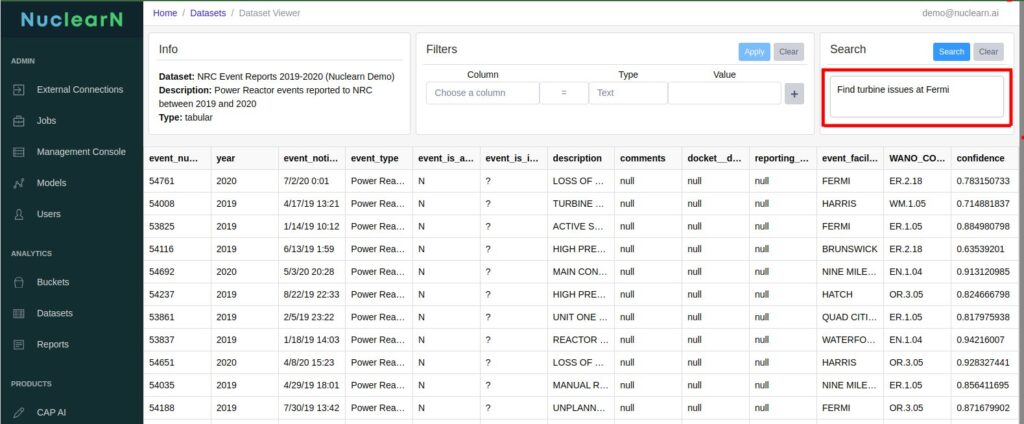
Task: Add a filter with plus button
Action: click(x=794, y=93)
